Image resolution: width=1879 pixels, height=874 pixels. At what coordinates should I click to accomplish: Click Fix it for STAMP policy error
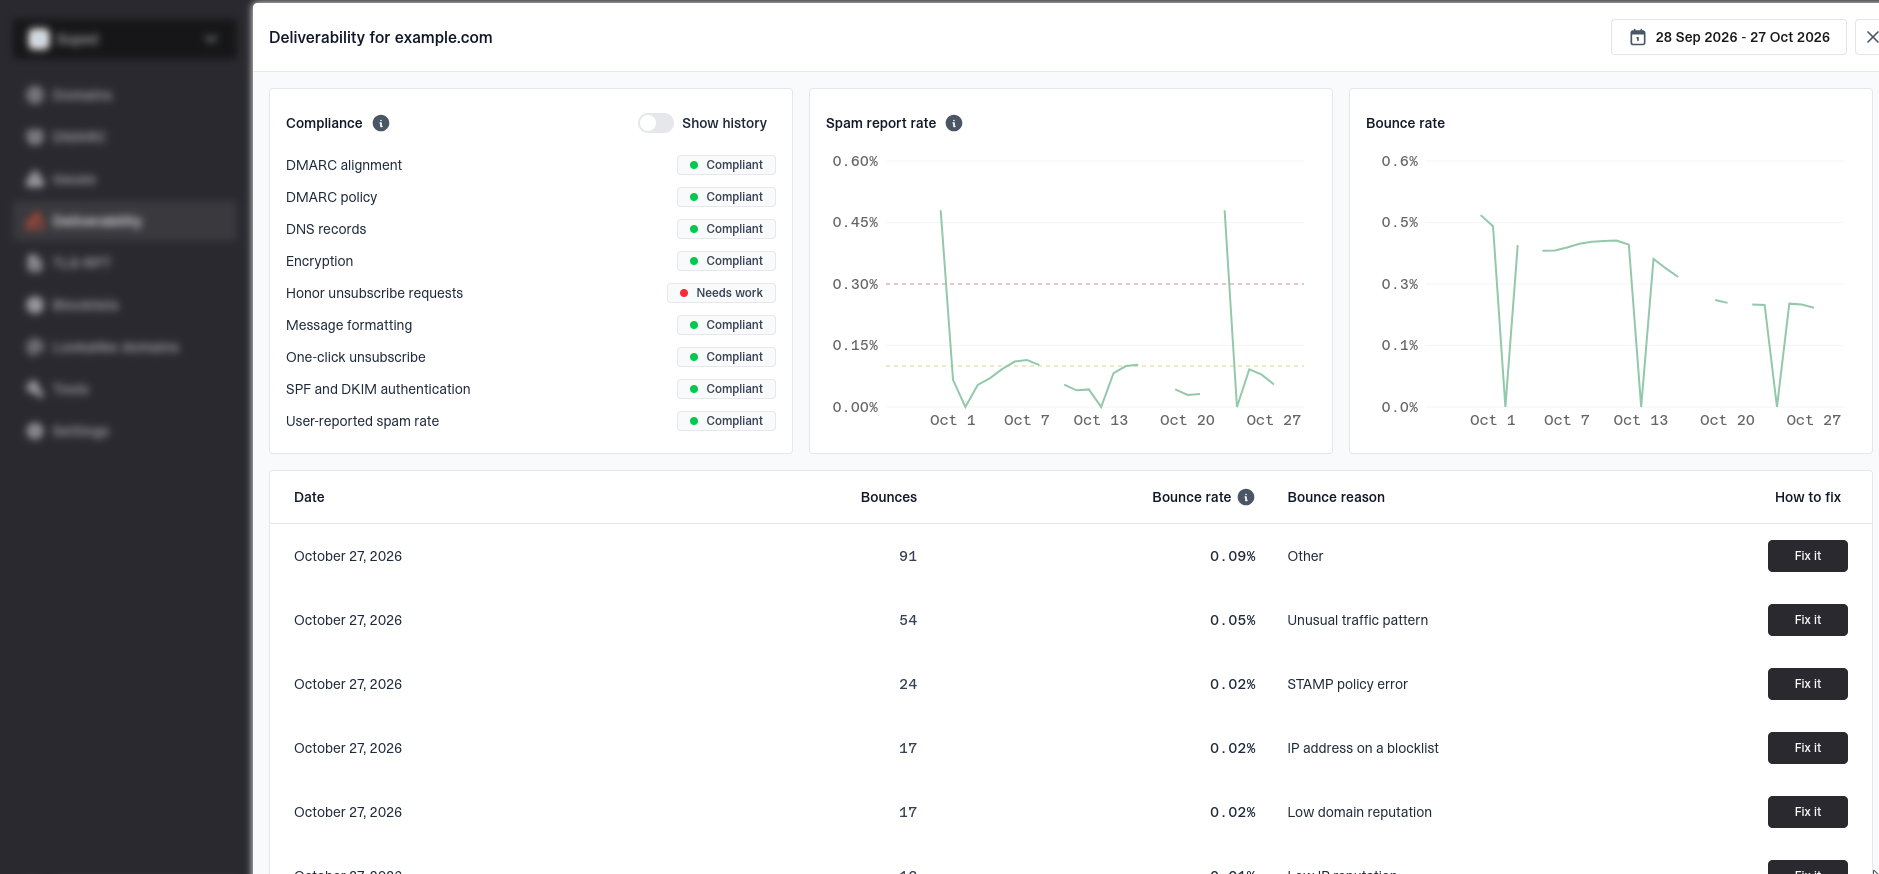1807,684
